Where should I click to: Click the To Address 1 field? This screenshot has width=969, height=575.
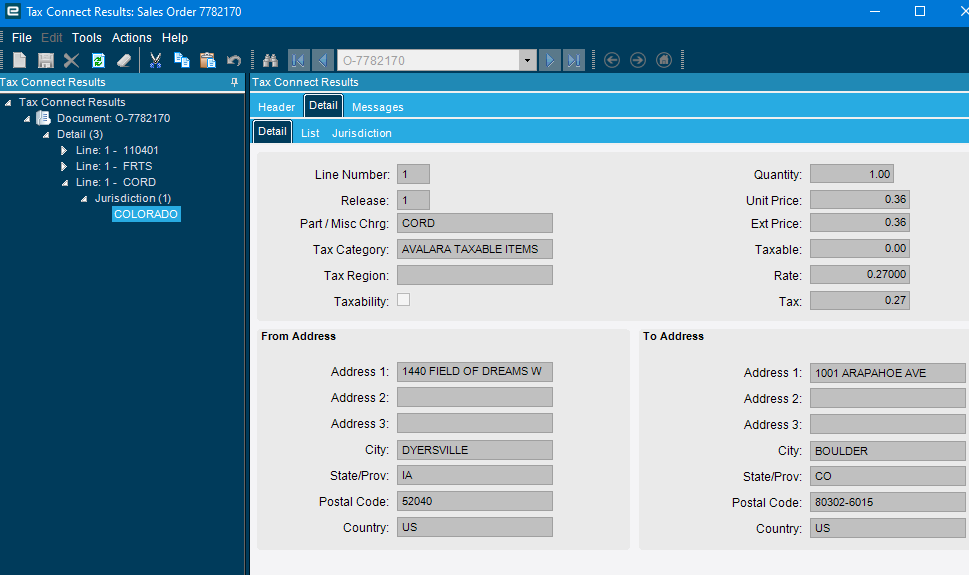pyautogui.click(x=887, y=373)
